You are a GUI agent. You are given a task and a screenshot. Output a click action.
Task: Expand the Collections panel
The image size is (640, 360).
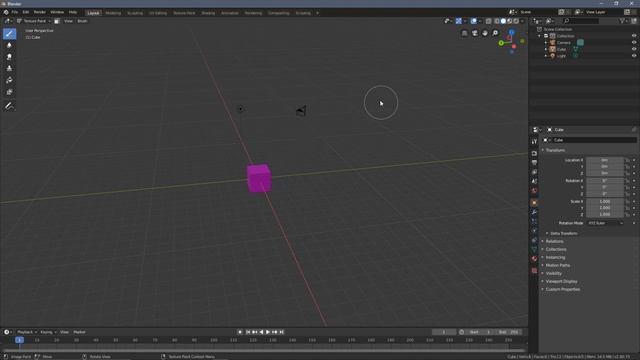[x=556, y=249]
